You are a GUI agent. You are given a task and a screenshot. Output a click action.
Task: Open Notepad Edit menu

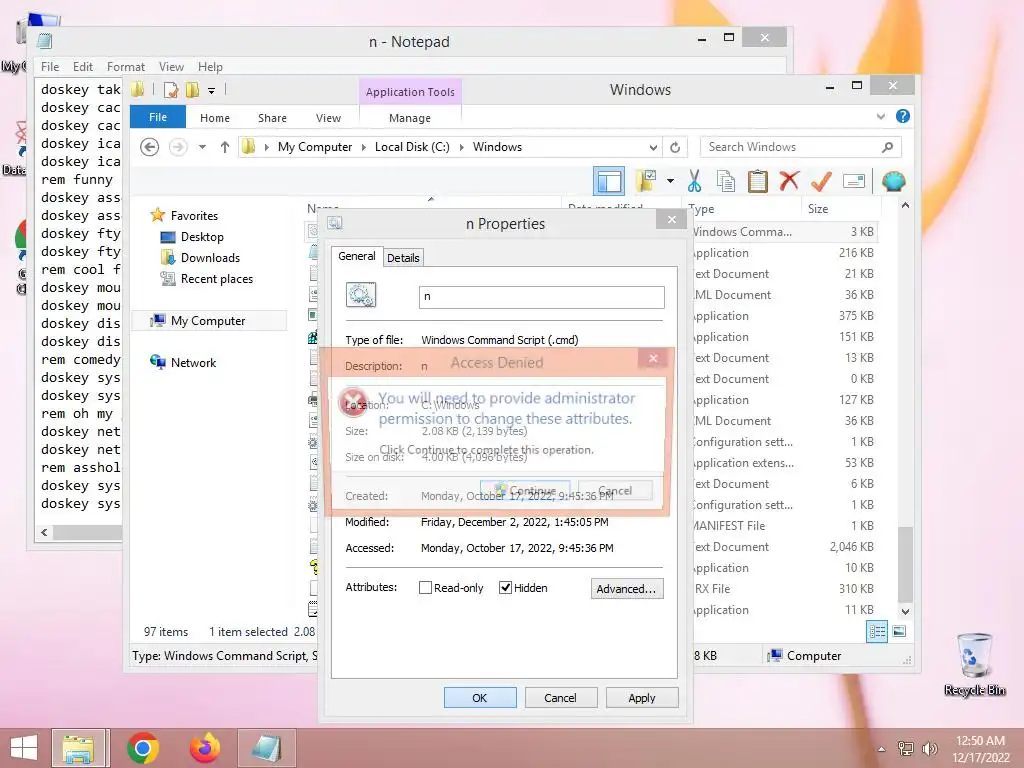click(83, 67)
